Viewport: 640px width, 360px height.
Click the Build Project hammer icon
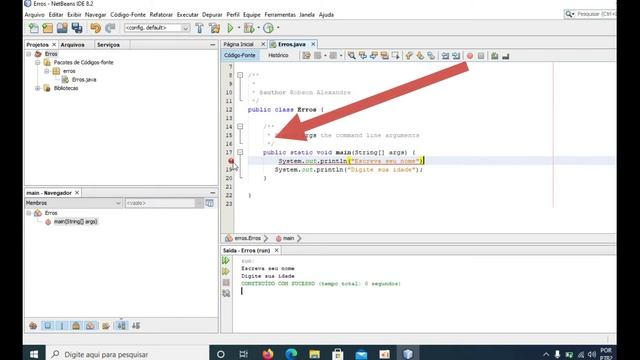[x=200, y=28]
